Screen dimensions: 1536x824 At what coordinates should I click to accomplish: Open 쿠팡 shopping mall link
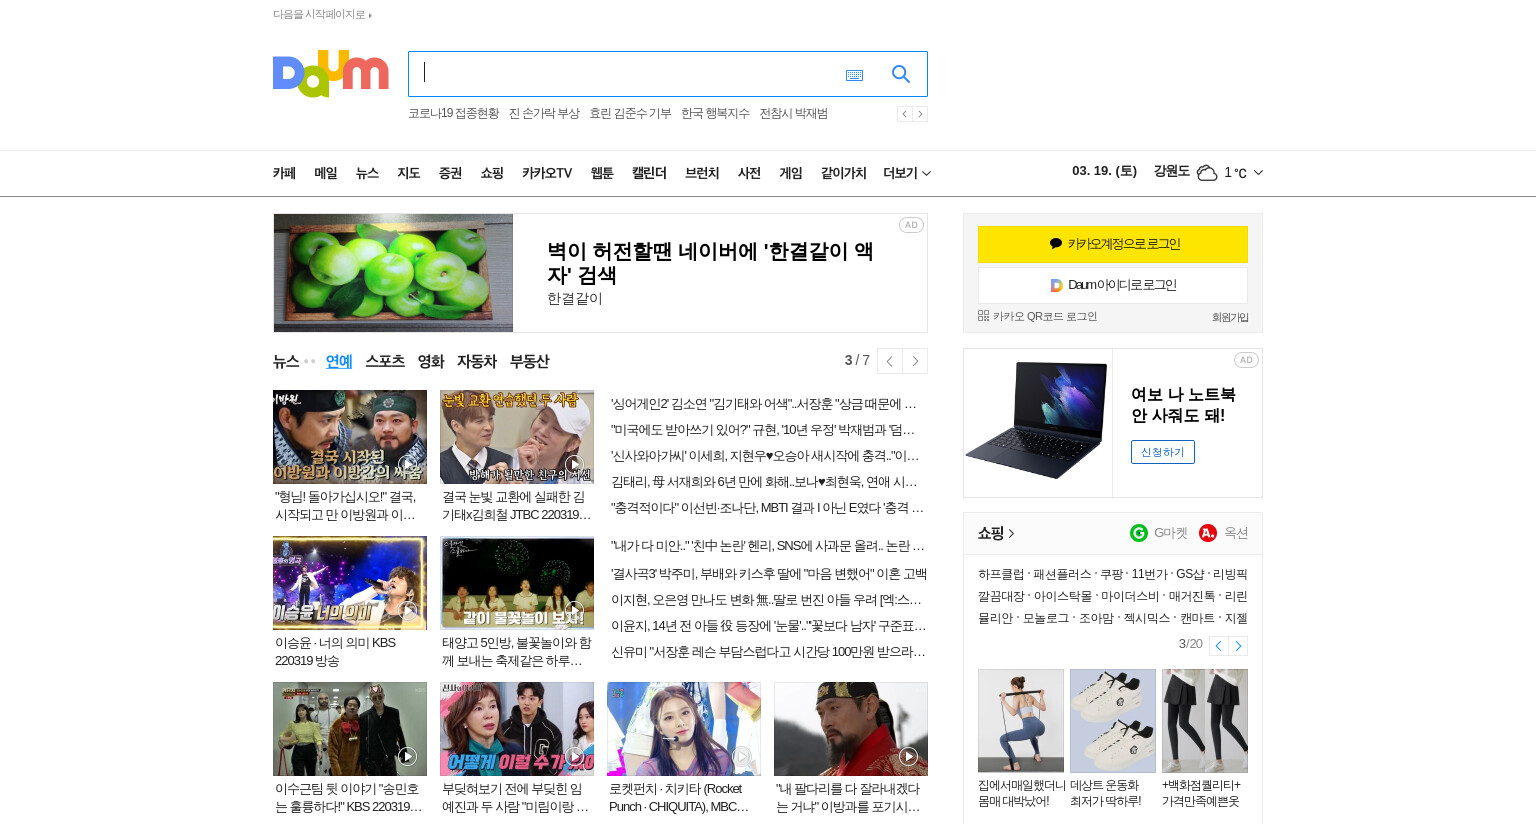click(x=1111, y=575)
